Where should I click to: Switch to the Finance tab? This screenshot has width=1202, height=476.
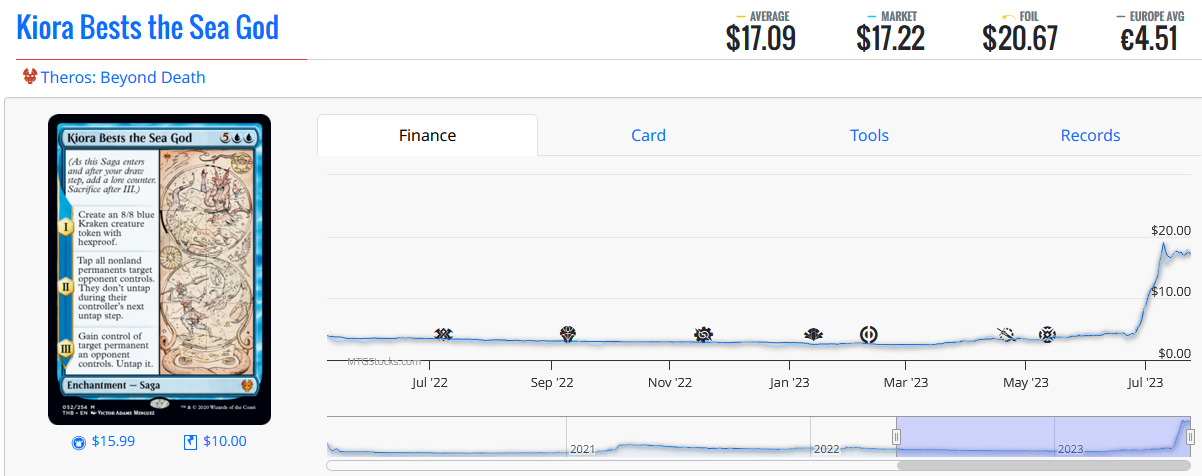[427, 135]
